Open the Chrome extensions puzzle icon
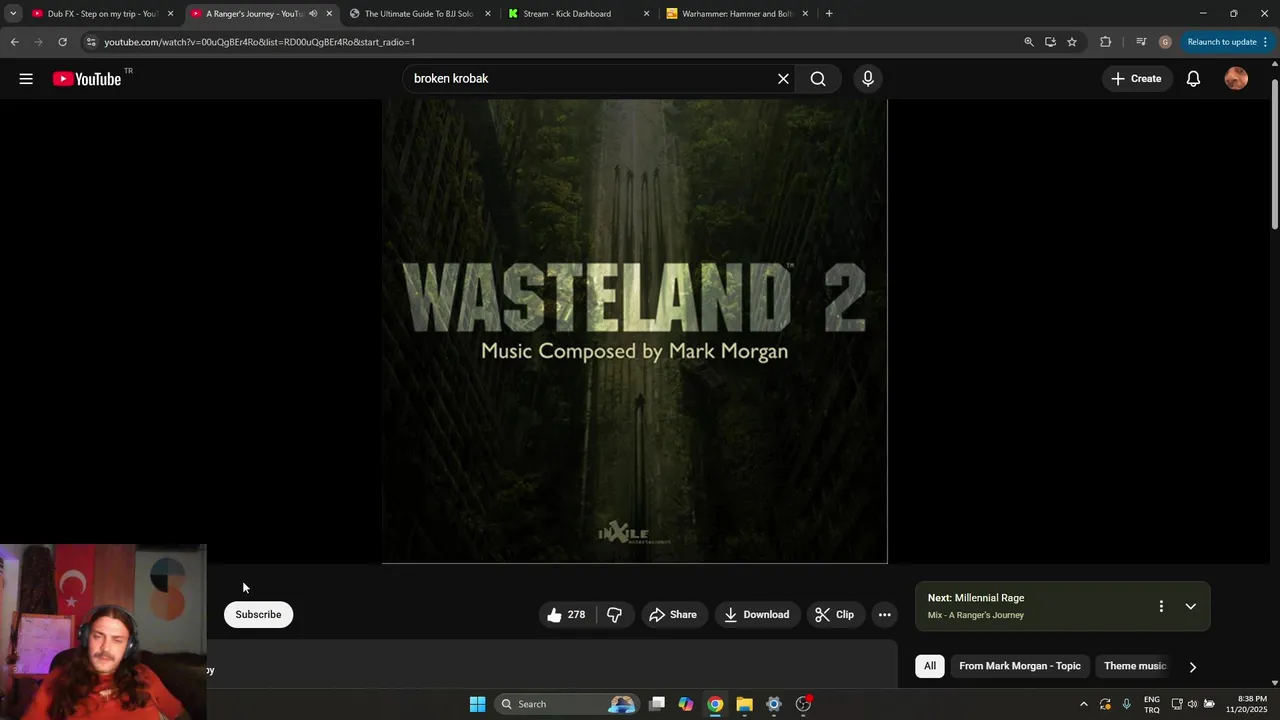Screen dimensions: 1280x720 1105,42
